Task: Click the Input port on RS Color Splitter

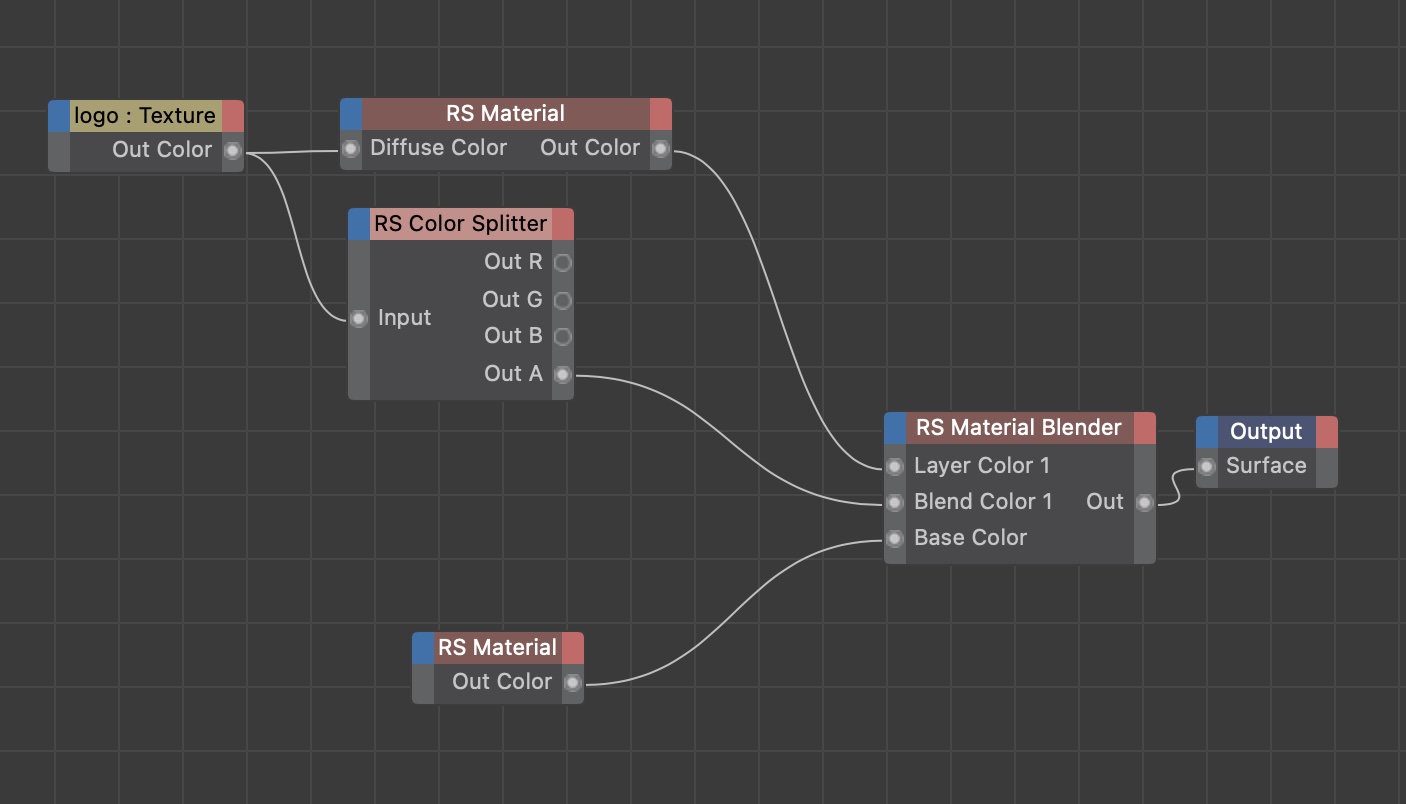Action: coord(359,319)
